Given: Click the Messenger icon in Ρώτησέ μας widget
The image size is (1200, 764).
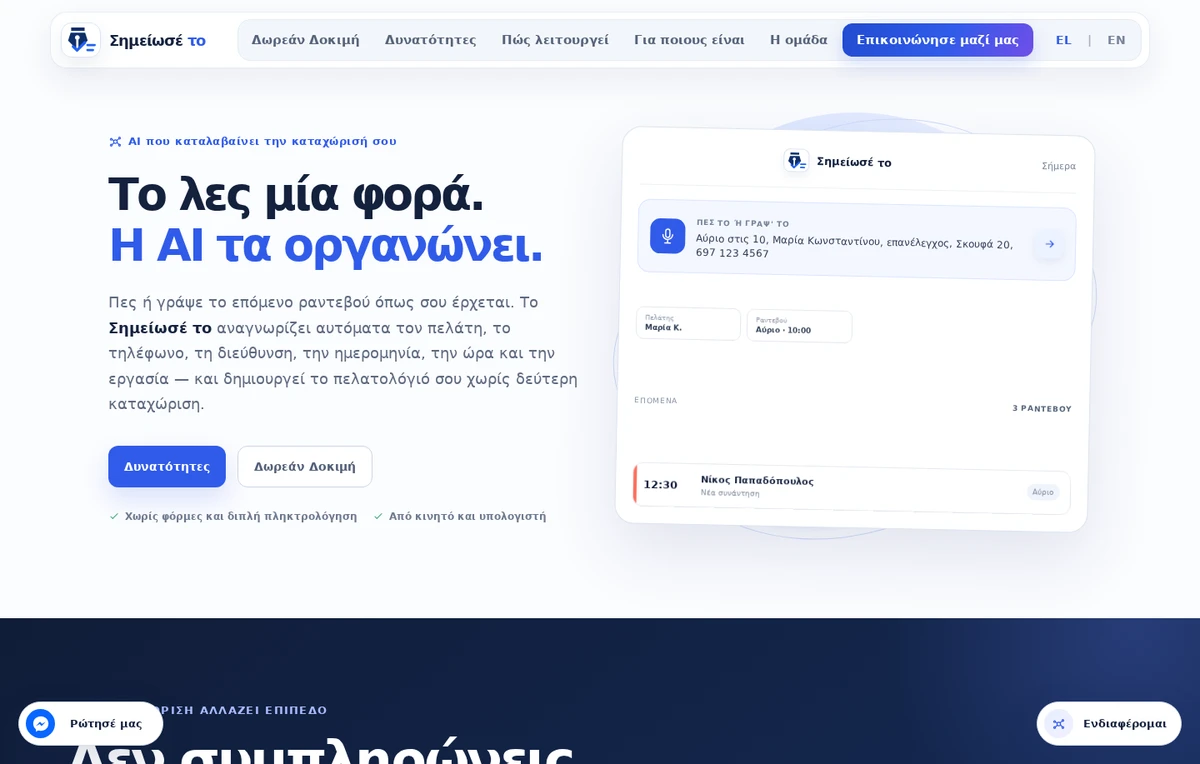Looking at the screenshot, I should tap(40, 723).
